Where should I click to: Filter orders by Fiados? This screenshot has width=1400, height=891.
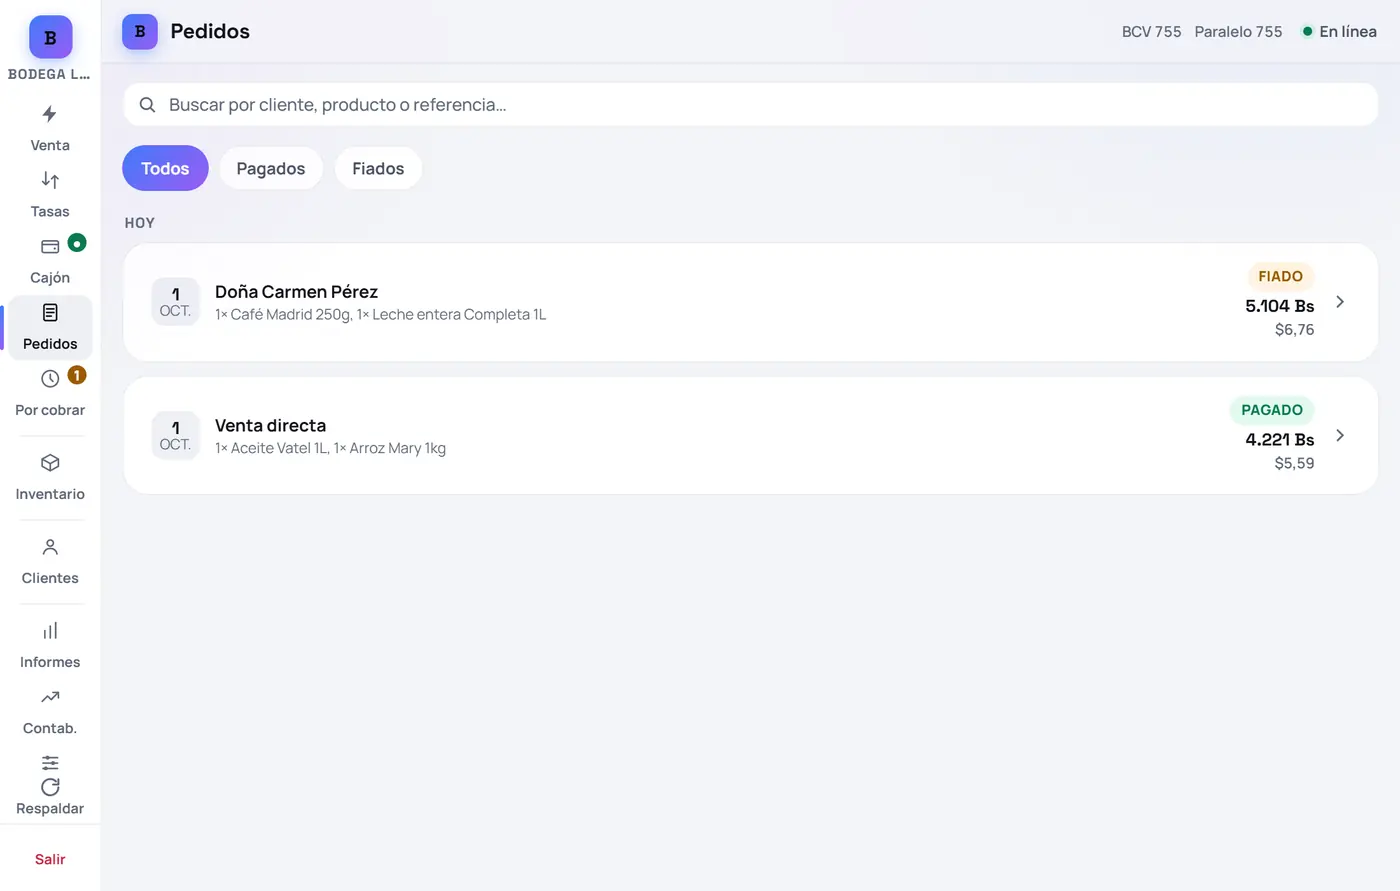[x=378, y=168]
